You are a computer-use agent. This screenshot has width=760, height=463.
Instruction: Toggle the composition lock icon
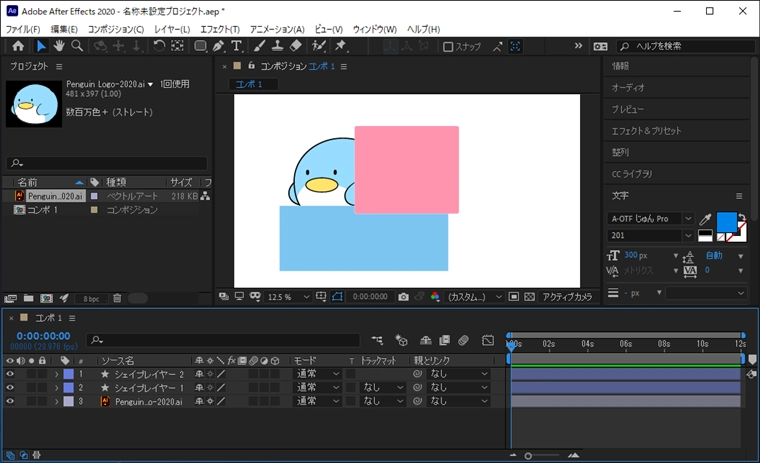click(251, 65)
